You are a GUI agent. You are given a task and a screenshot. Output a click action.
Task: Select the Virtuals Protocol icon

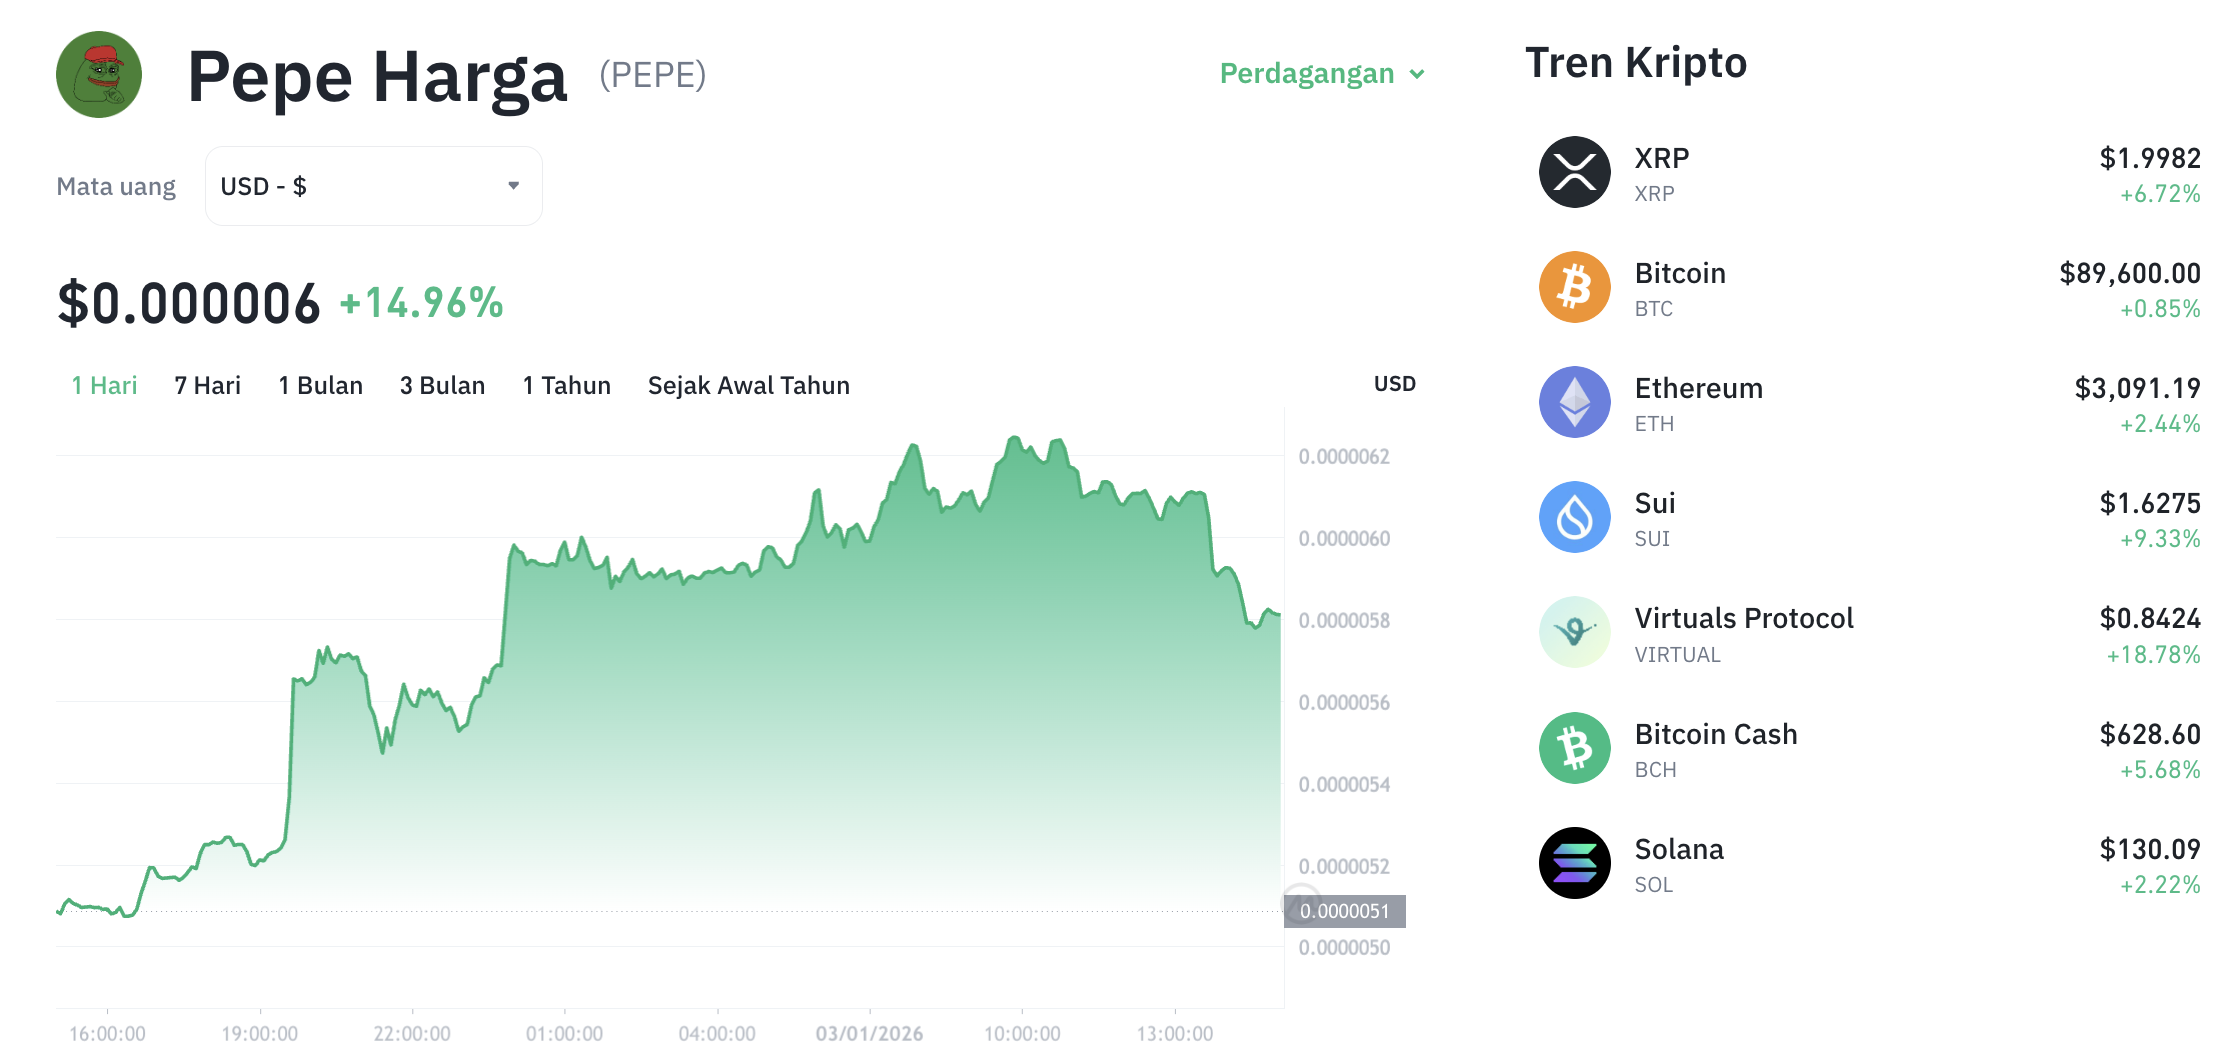click(1573, 632)
